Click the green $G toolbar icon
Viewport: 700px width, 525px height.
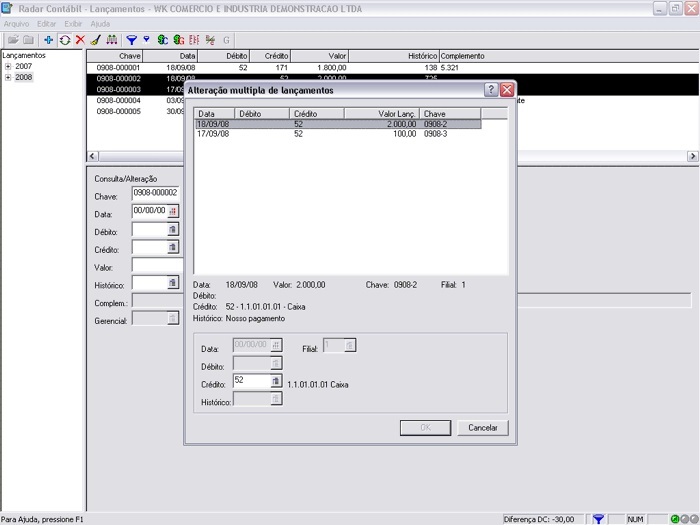click(x=178, y=40)
